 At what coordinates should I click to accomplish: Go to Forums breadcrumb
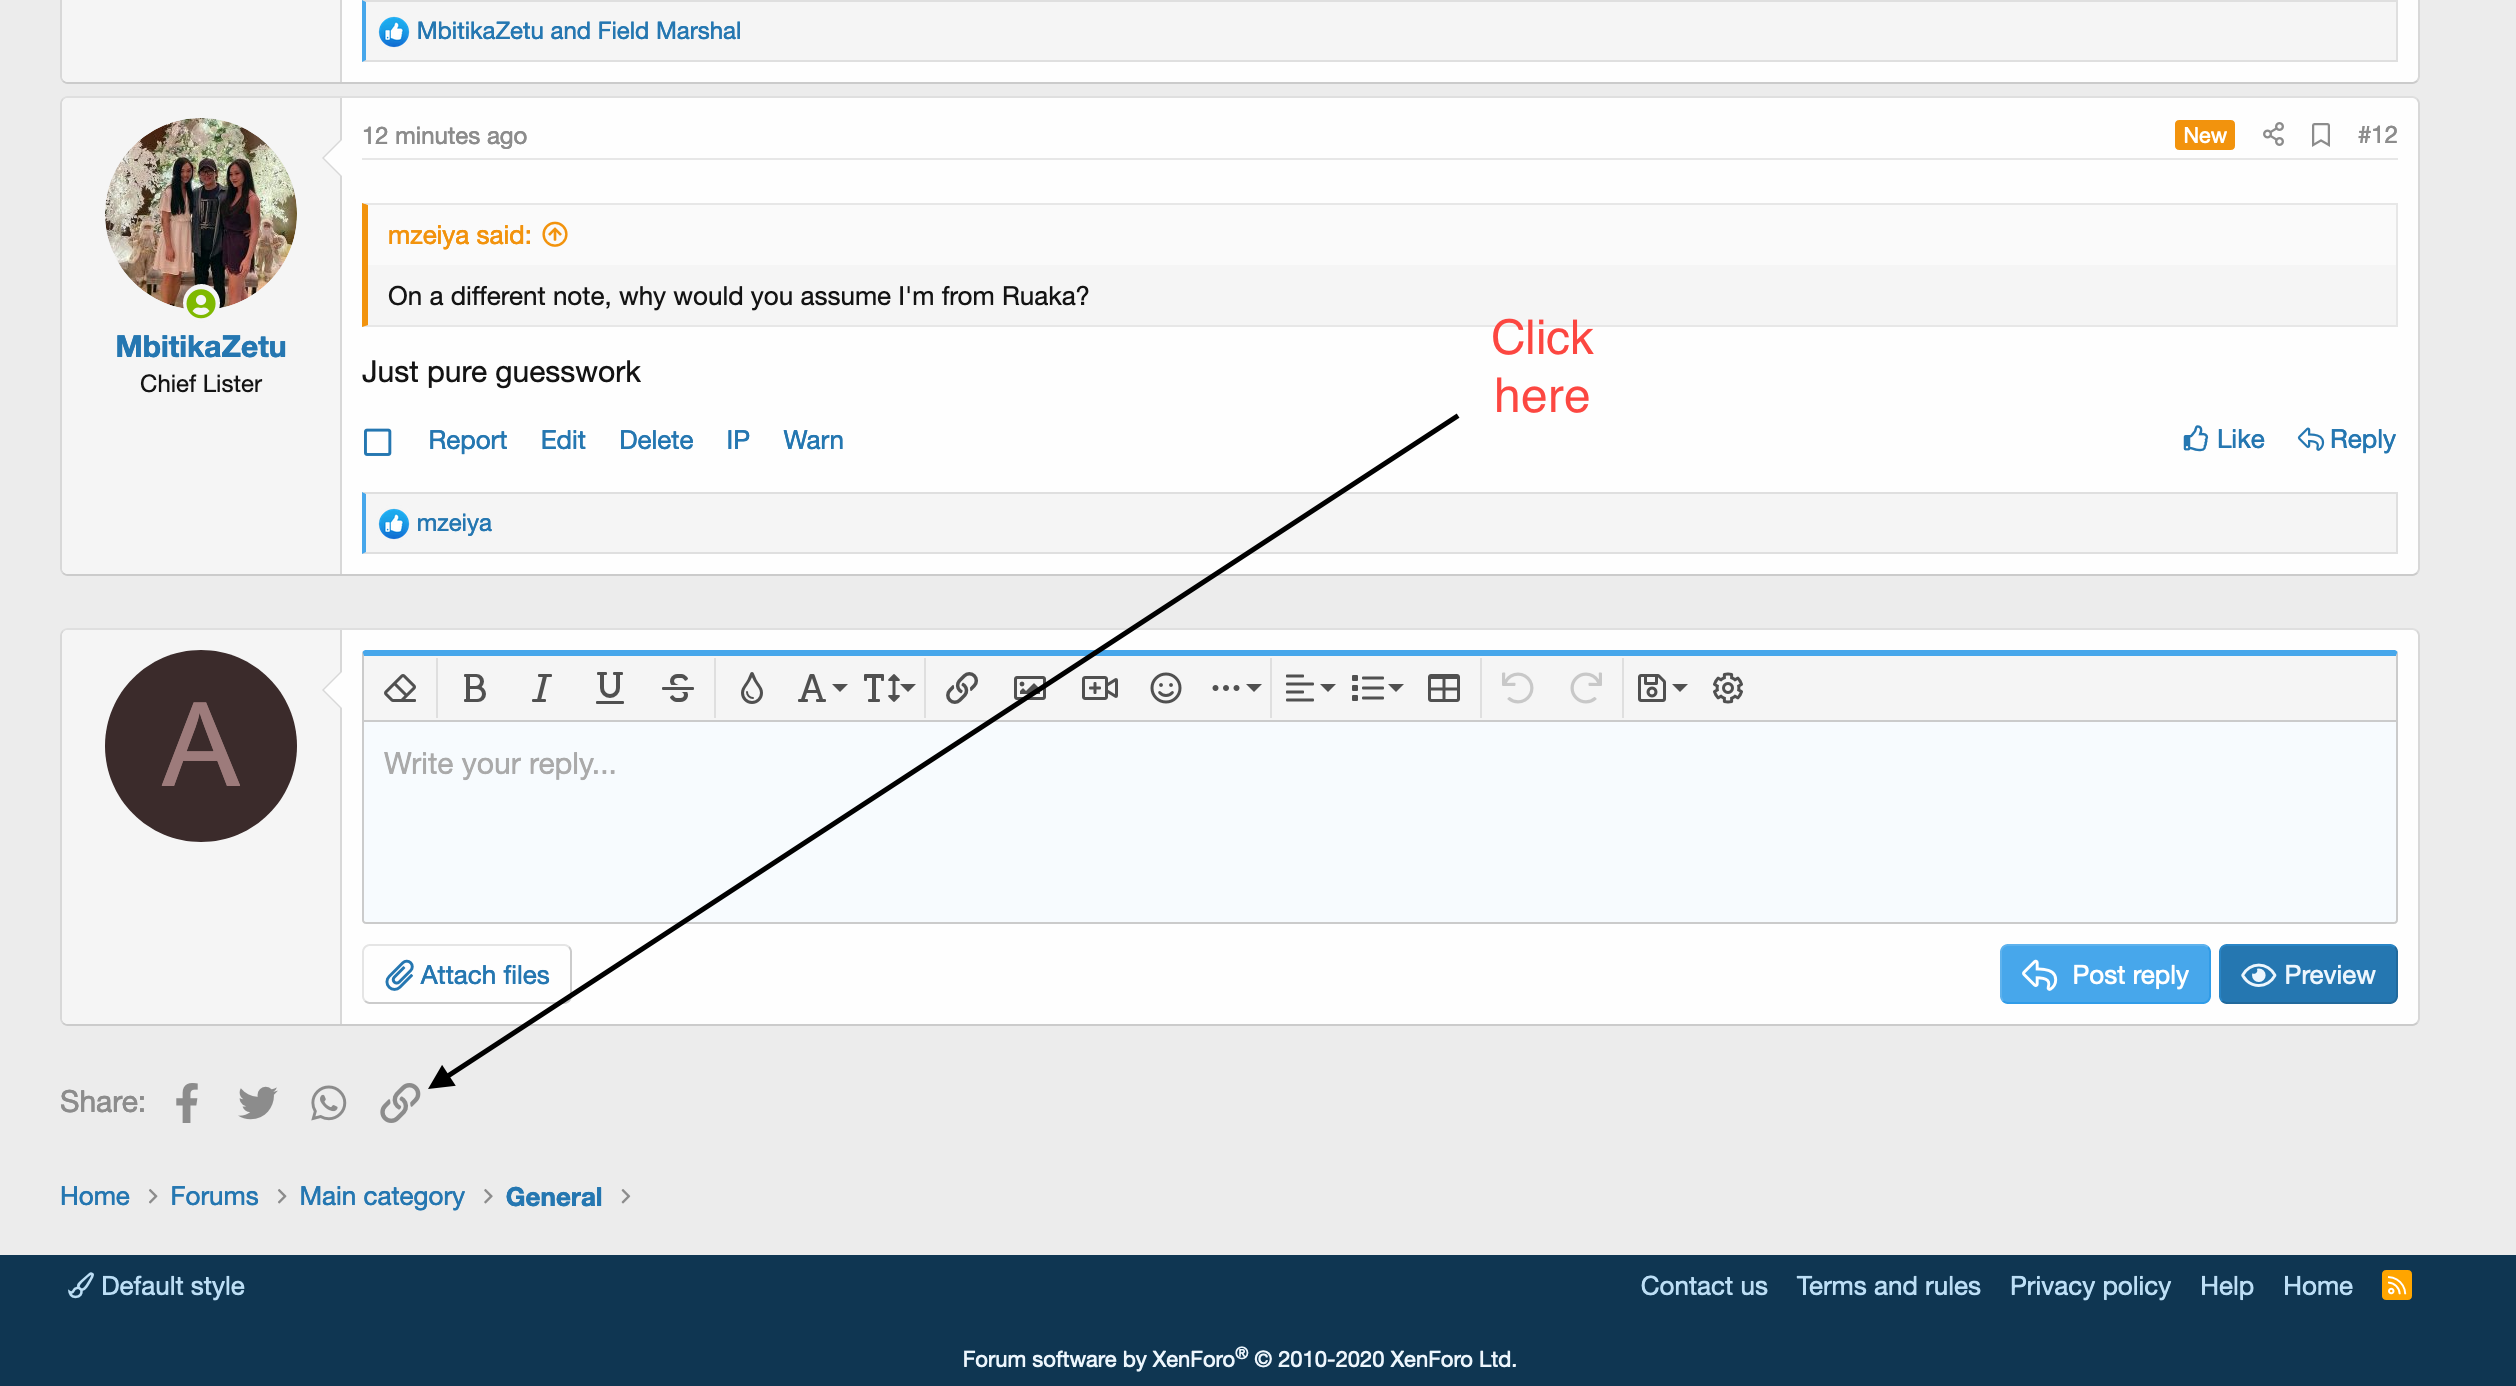[214, 1196]
